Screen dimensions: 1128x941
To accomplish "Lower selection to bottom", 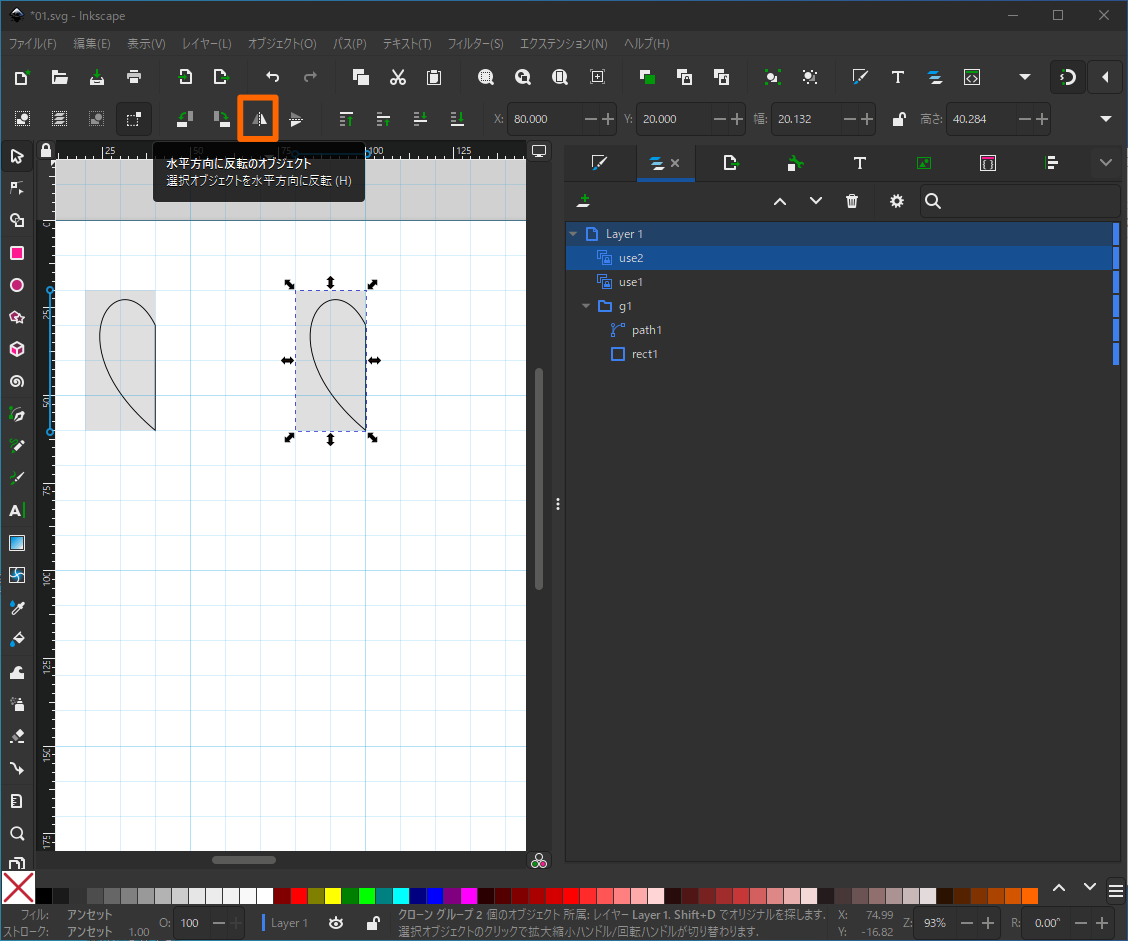I will (457, 119).
